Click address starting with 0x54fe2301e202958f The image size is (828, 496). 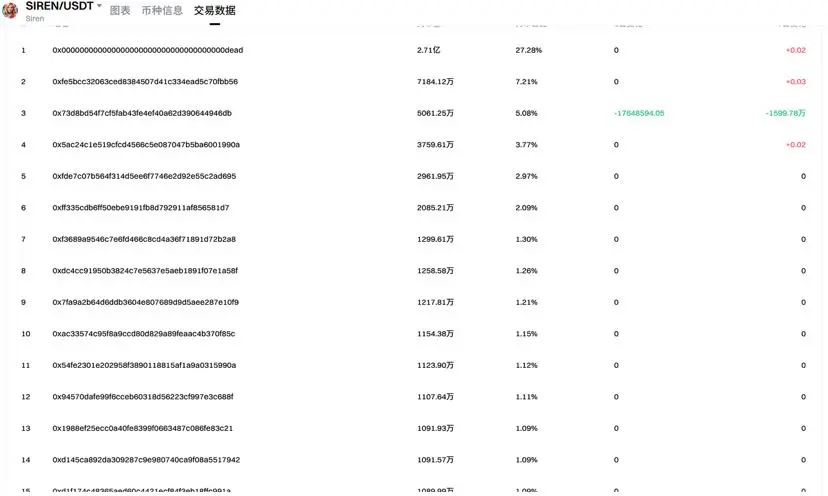click(144, 365)
